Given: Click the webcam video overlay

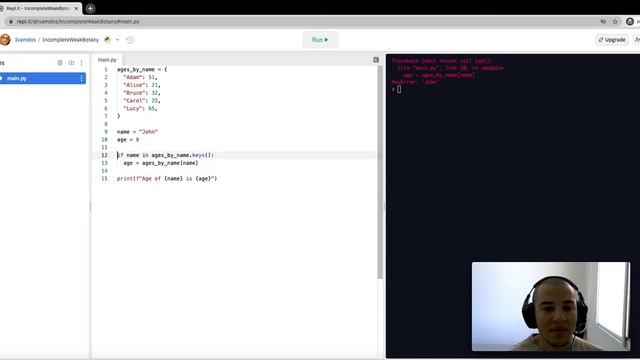Looking at the screenshot, I should (551, 307).
